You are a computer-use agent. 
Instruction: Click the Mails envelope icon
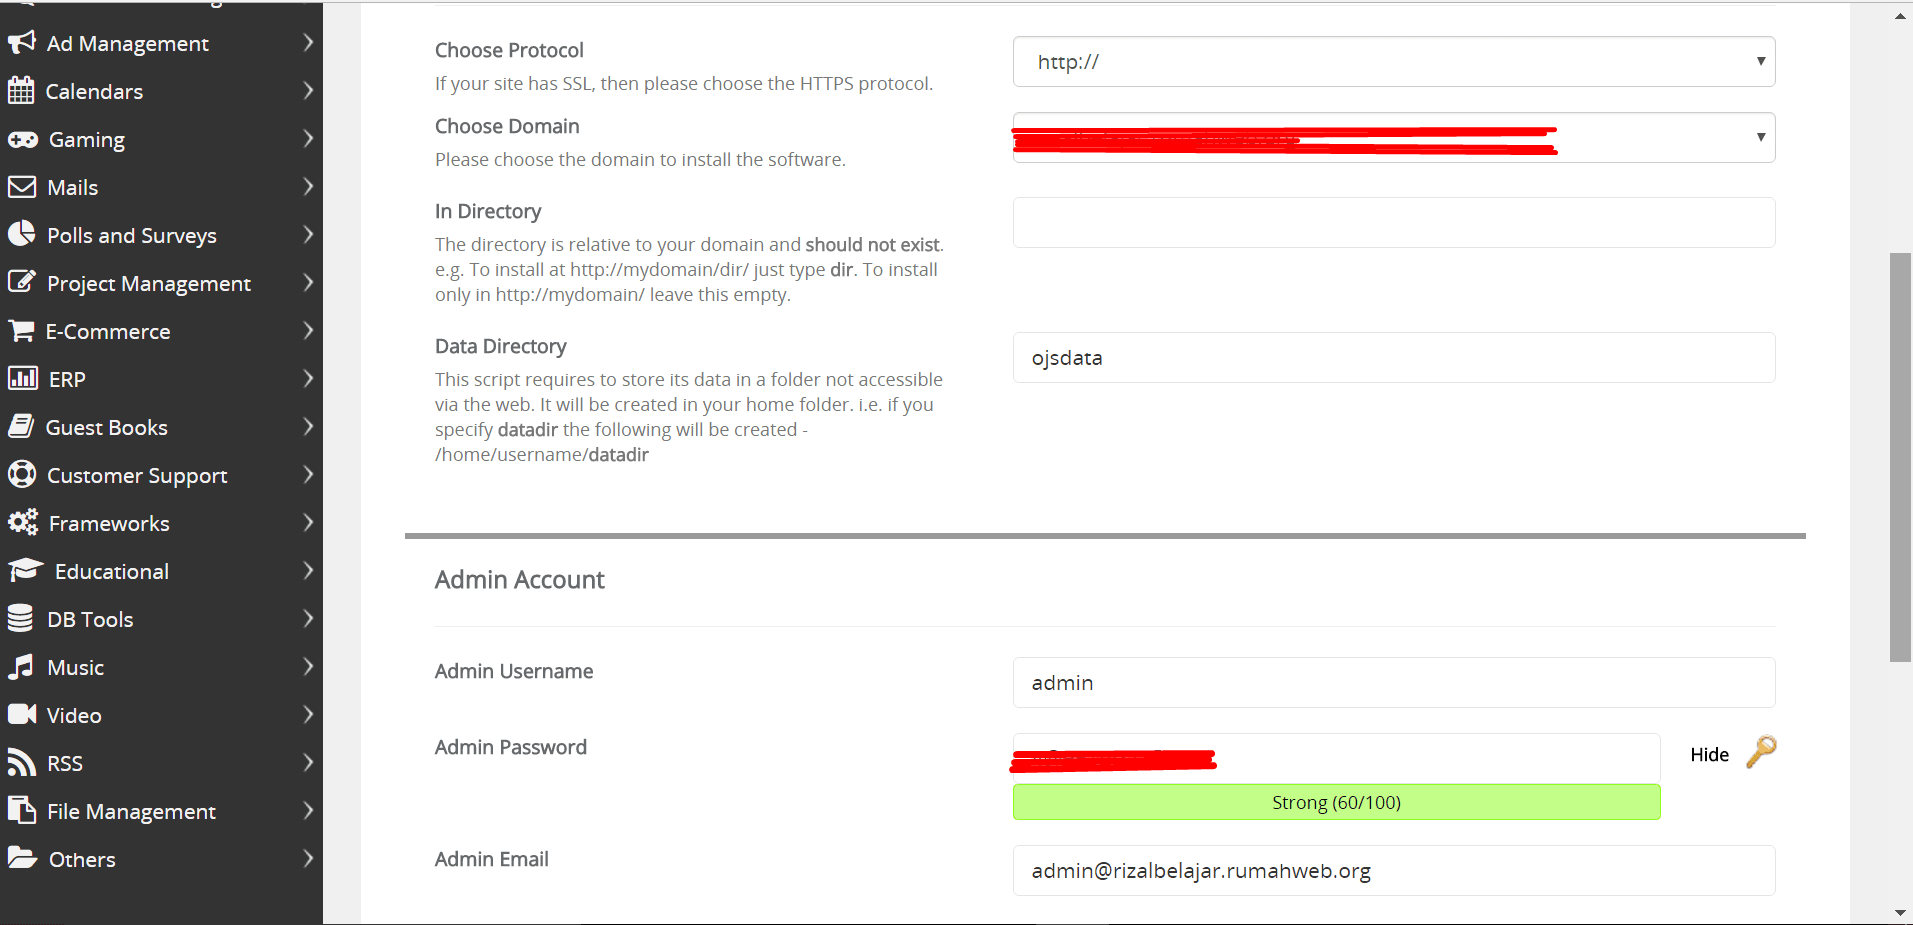pyautogui.click(x=22, y=187)
